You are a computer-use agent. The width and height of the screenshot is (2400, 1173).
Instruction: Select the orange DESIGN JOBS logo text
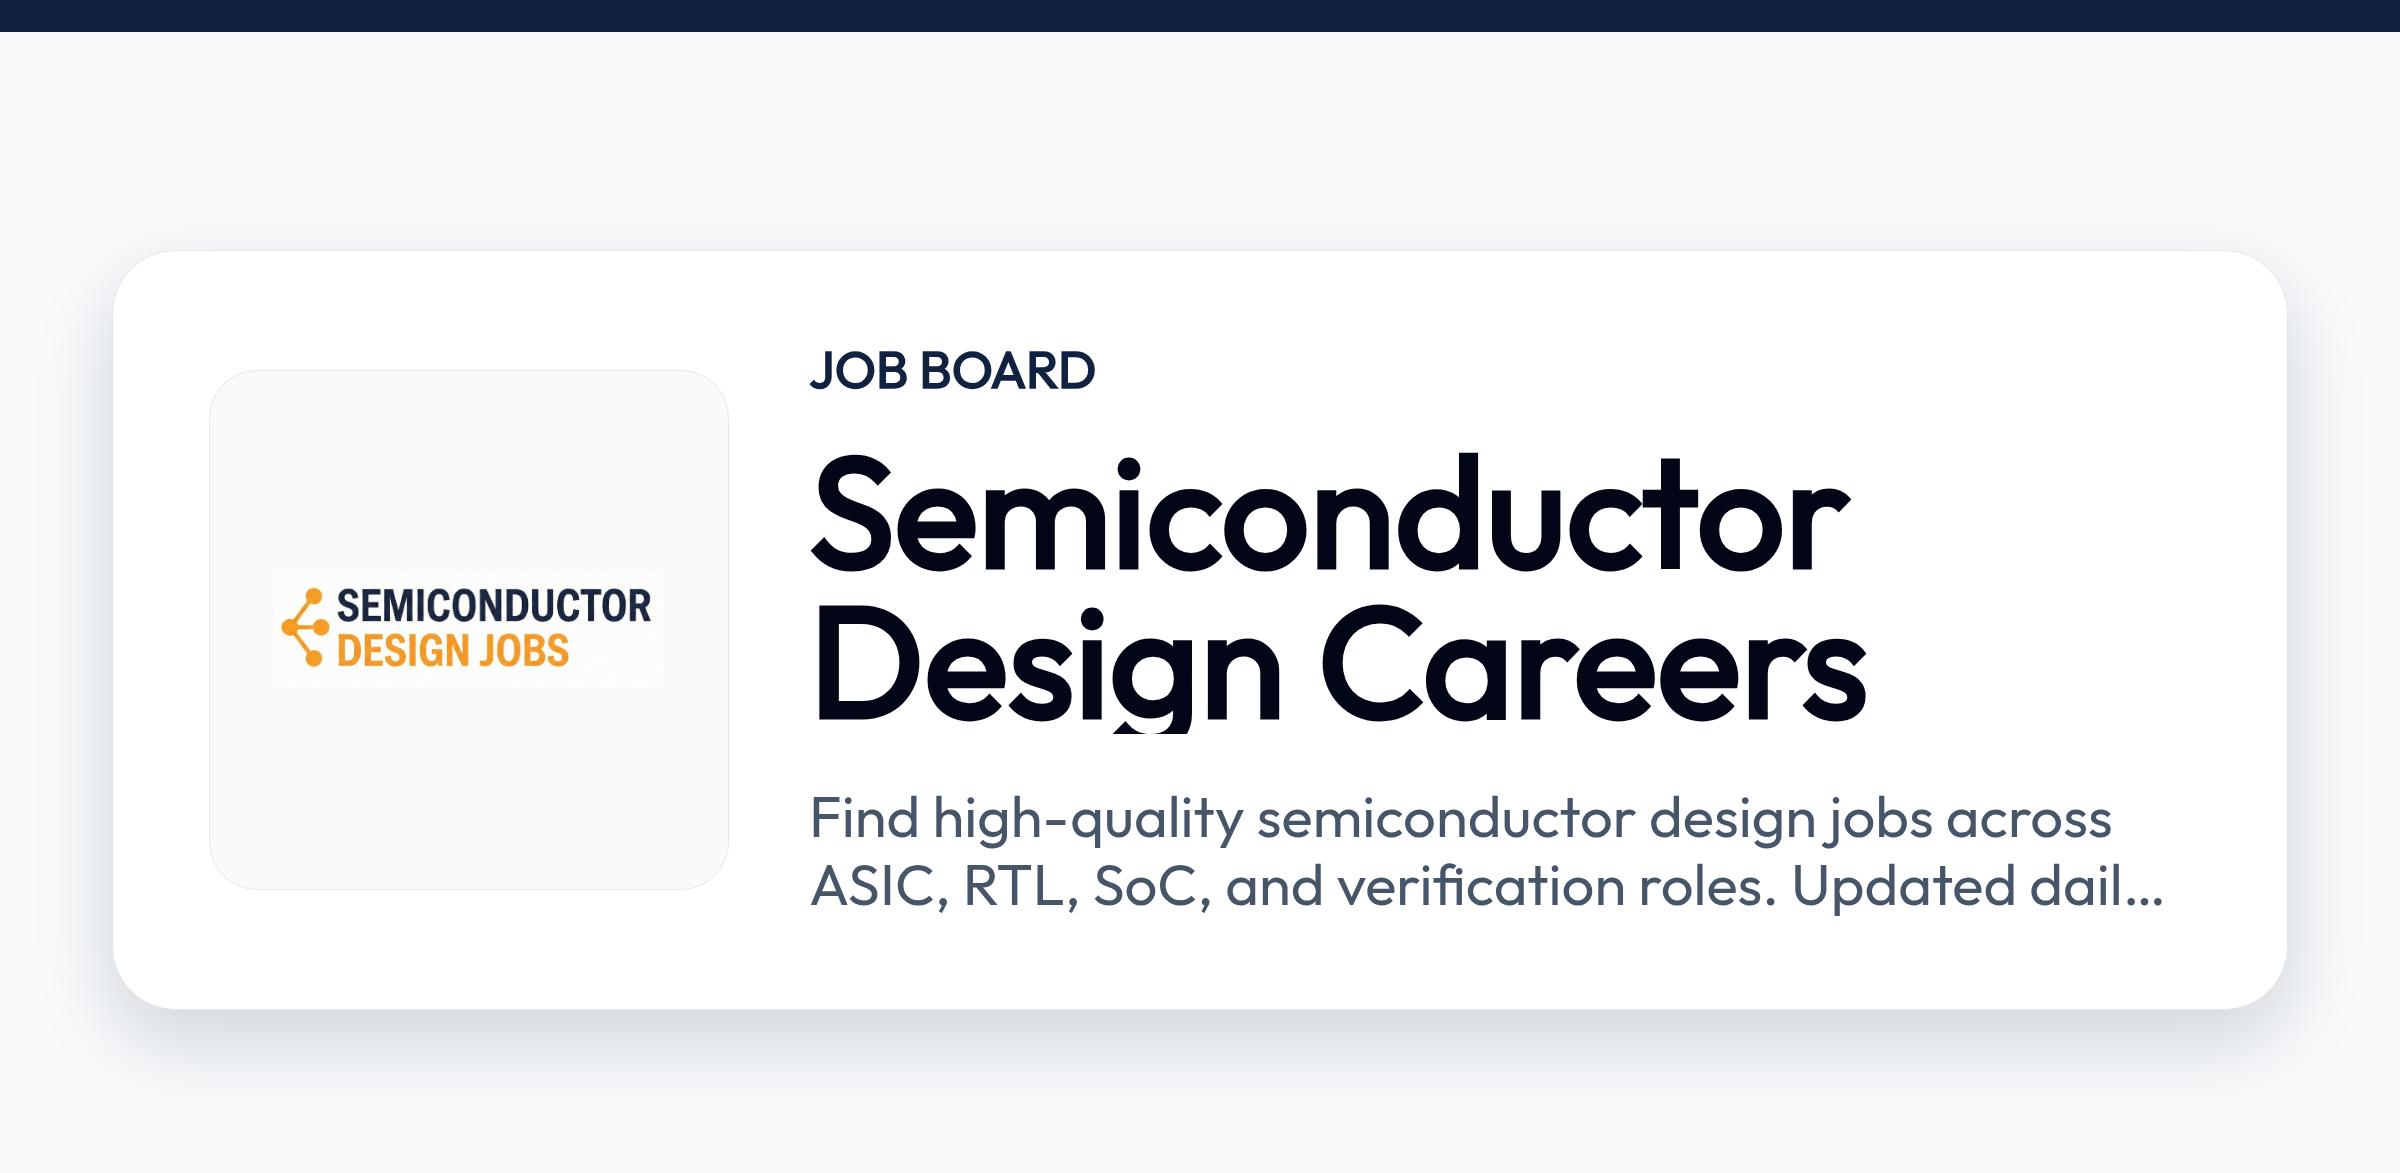(x=453, y=650)
